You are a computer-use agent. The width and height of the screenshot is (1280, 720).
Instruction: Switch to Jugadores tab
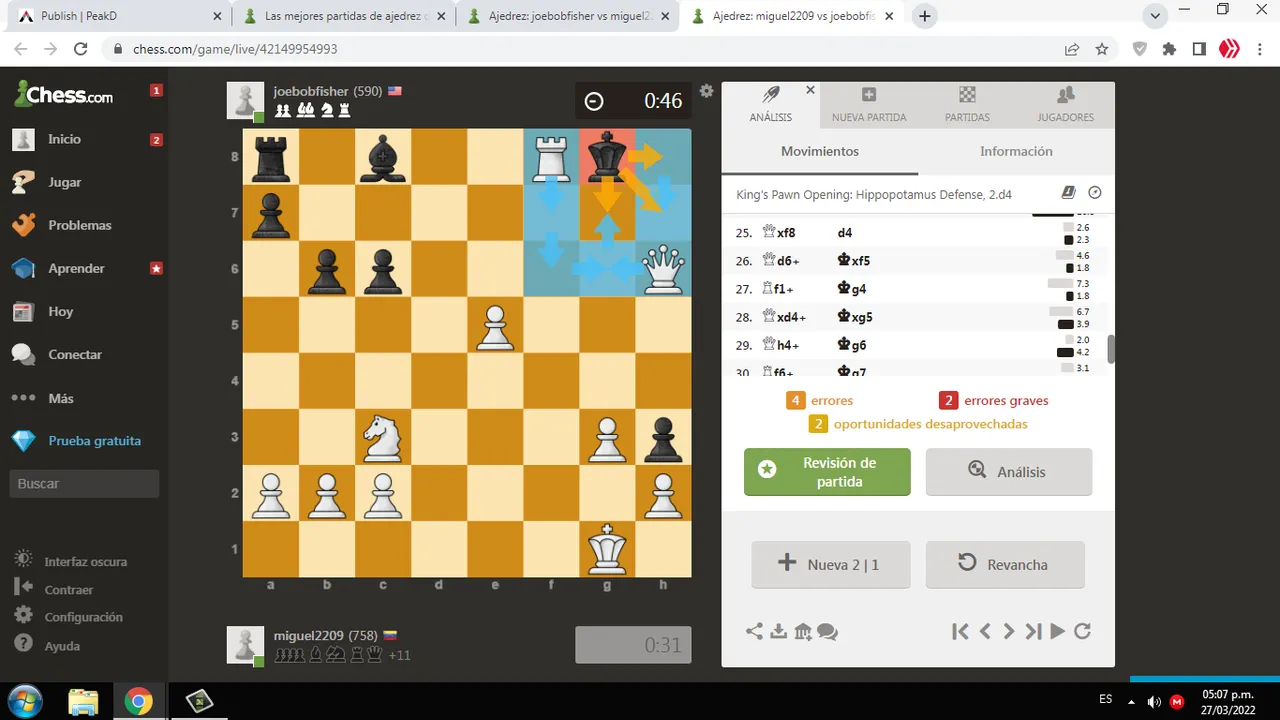point(1066,105)
